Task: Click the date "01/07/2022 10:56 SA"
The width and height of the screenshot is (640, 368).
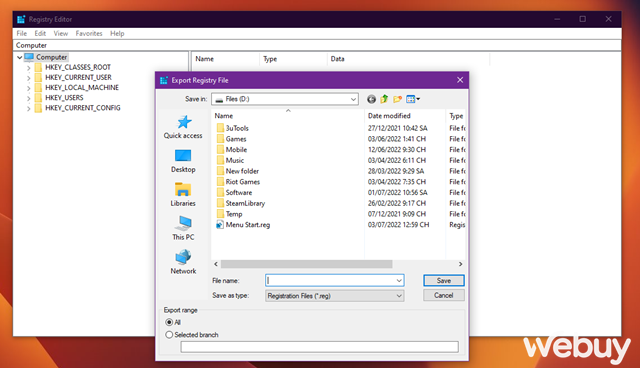Action: click(x=398, y=193)
